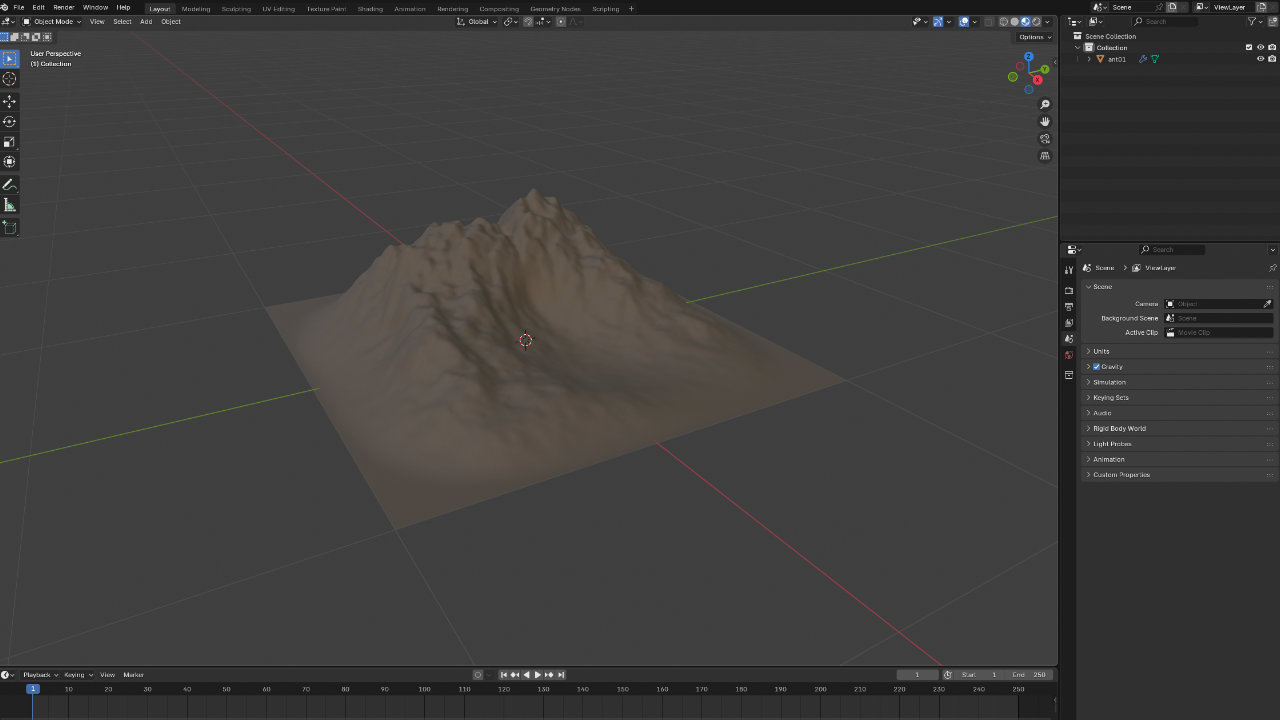Select the Add Cube tool
The image size is (1280, 720).
tap(10, 228)
